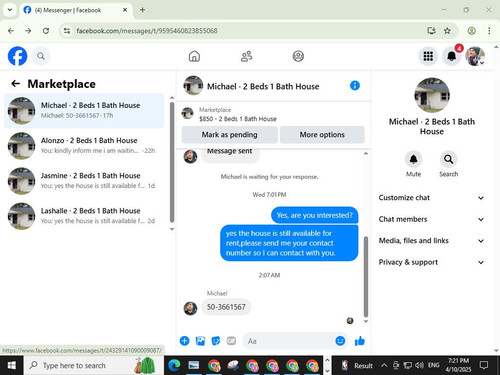Click Mark as pending button
Viewport: 500px width, 375px height.
(x=229, y=135)
